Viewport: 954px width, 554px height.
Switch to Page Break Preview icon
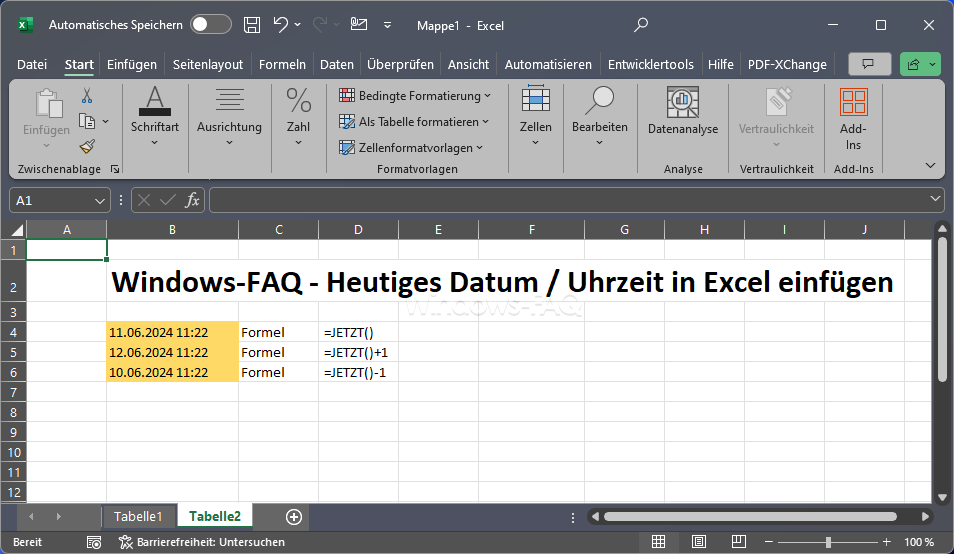tap(739, 542)
